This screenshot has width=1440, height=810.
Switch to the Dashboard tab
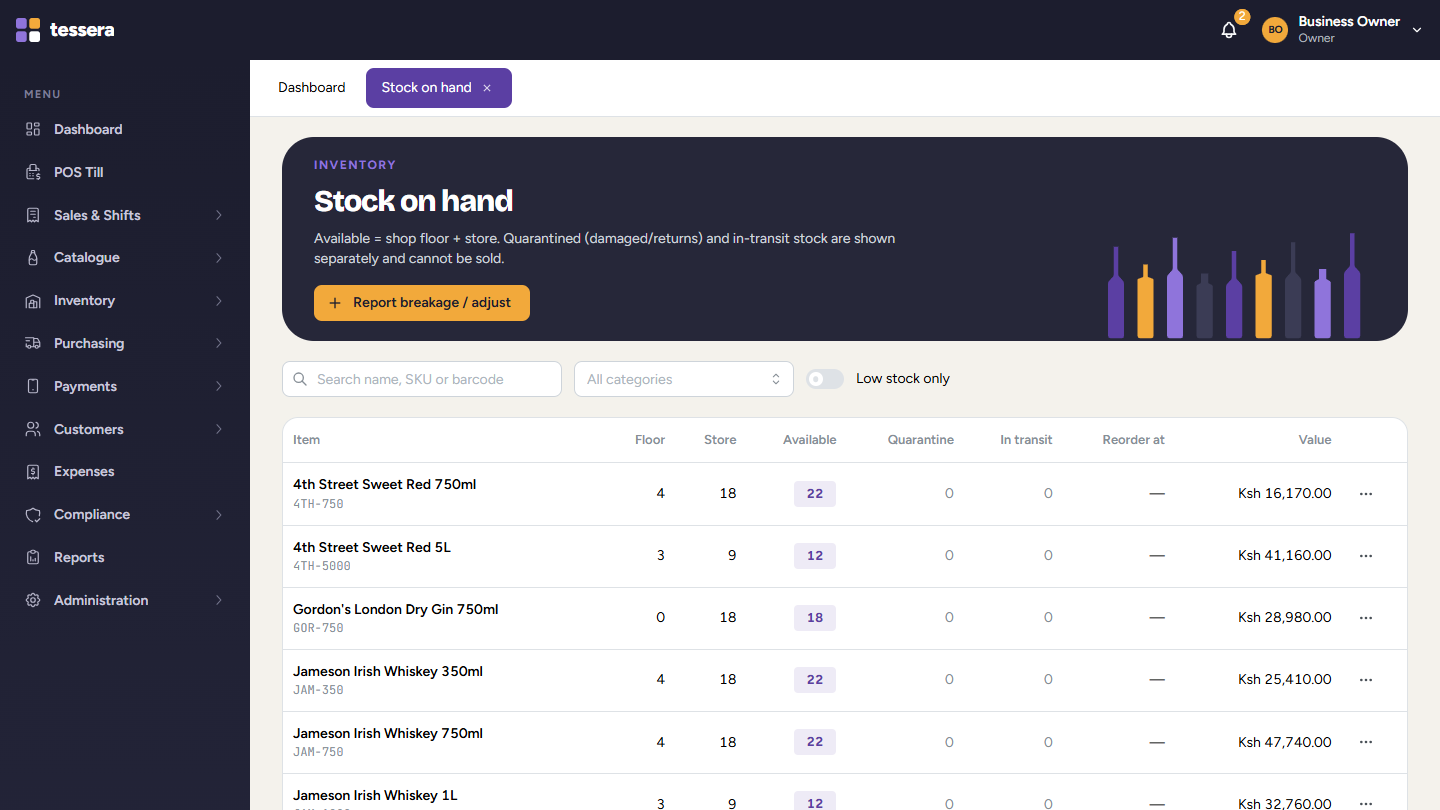[x=312, y=88]
